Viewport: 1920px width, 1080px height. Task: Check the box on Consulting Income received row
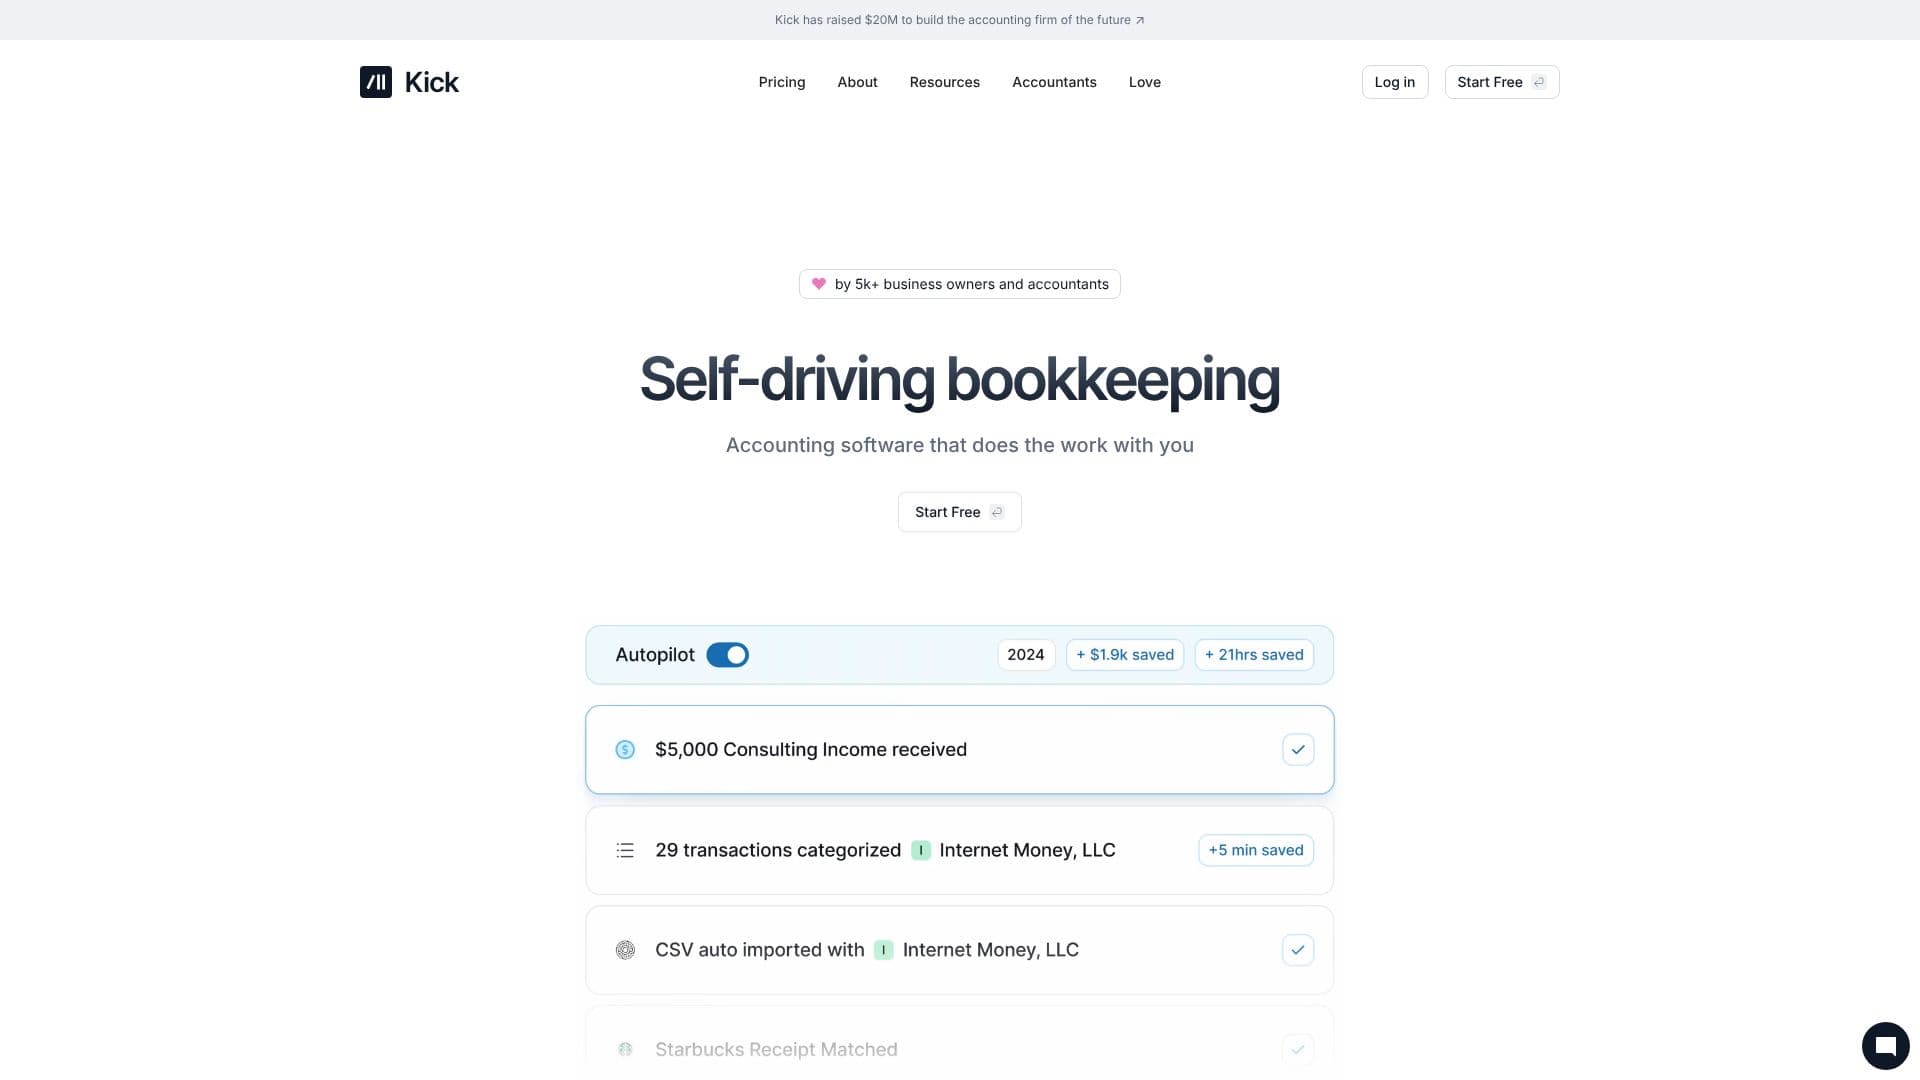click(1298, 750)
